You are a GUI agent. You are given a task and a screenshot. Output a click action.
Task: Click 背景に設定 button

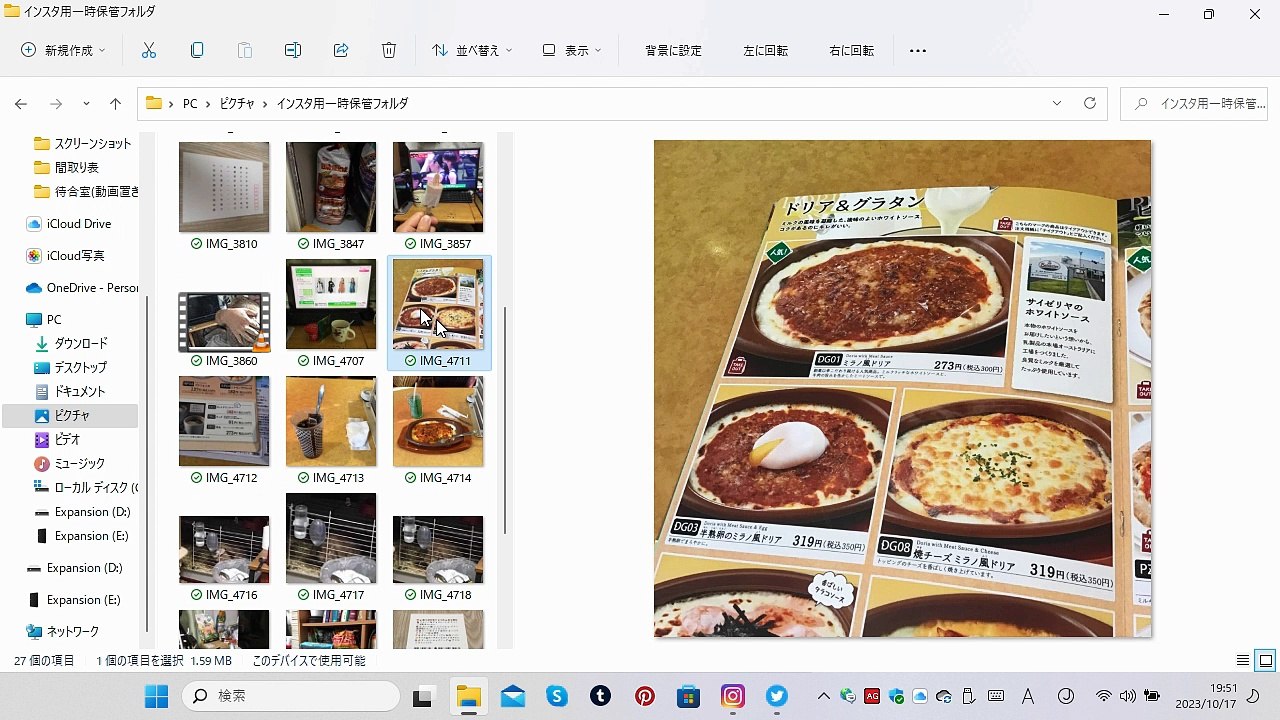pos(673,50)
